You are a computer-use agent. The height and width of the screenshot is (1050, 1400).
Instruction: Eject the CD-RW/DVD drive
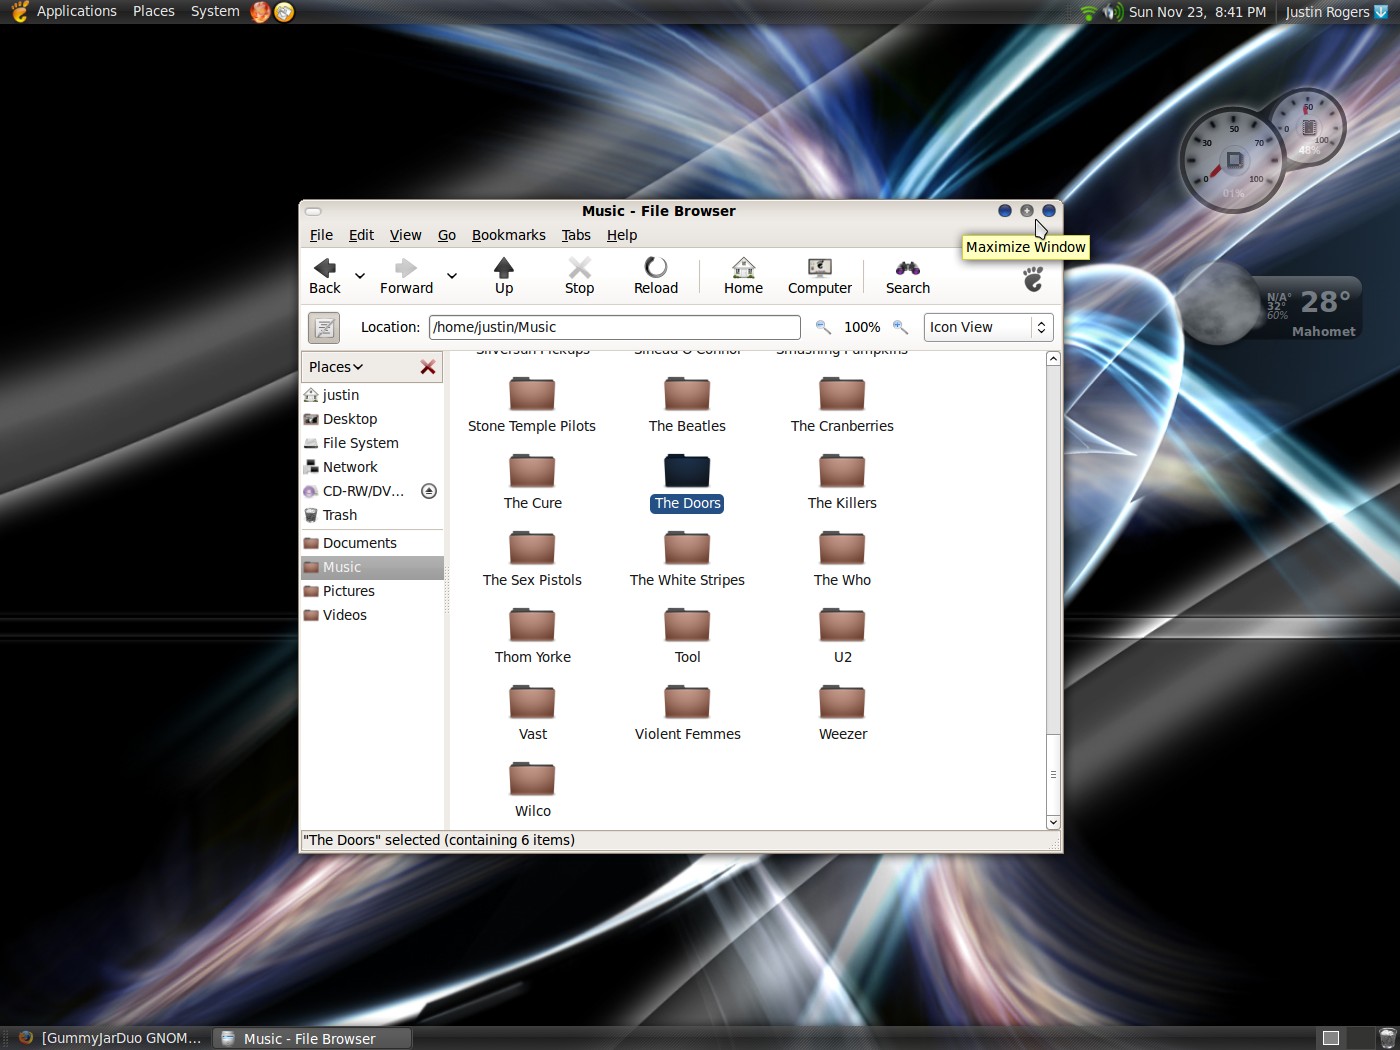(429, 491)
